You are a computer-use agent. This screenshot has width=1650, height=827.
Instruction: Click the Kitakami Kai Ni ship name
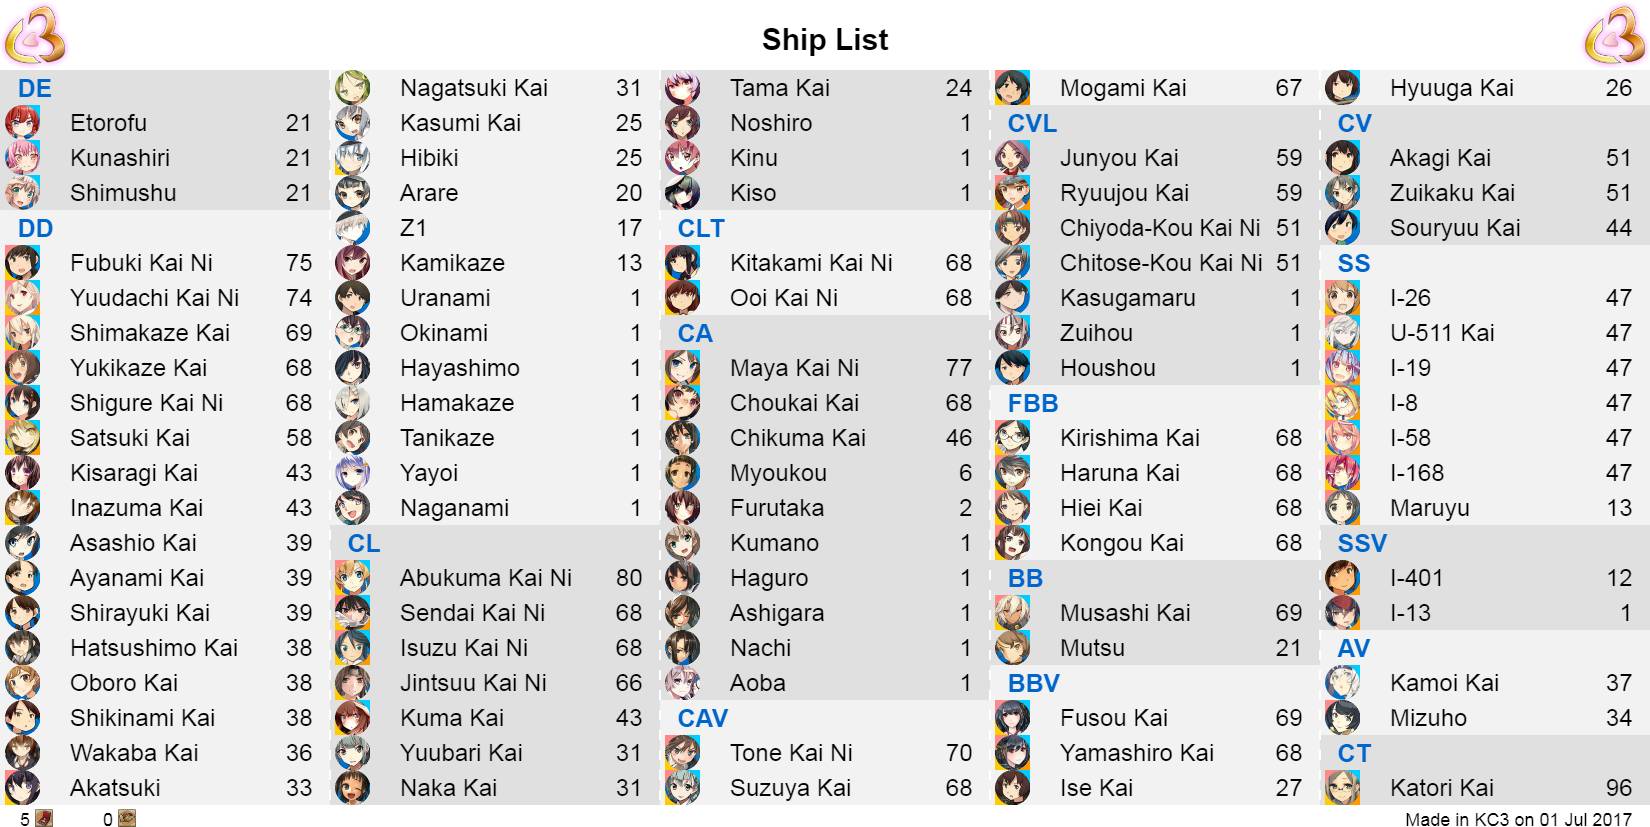point(811,263)
